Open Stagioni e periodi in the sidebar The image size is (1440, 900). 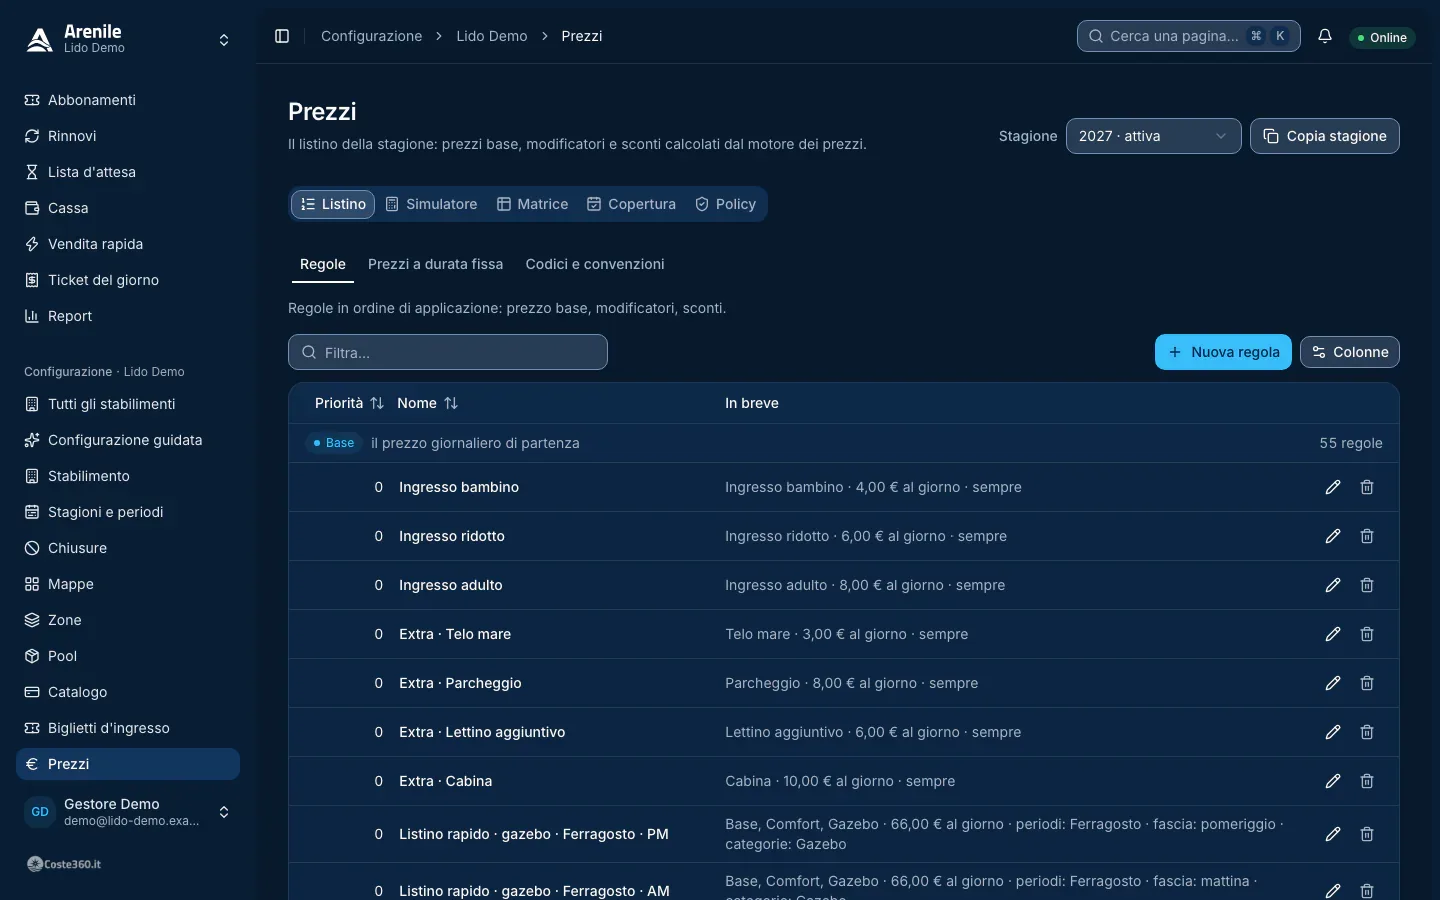pyautogui.click(x=128, y=512)
